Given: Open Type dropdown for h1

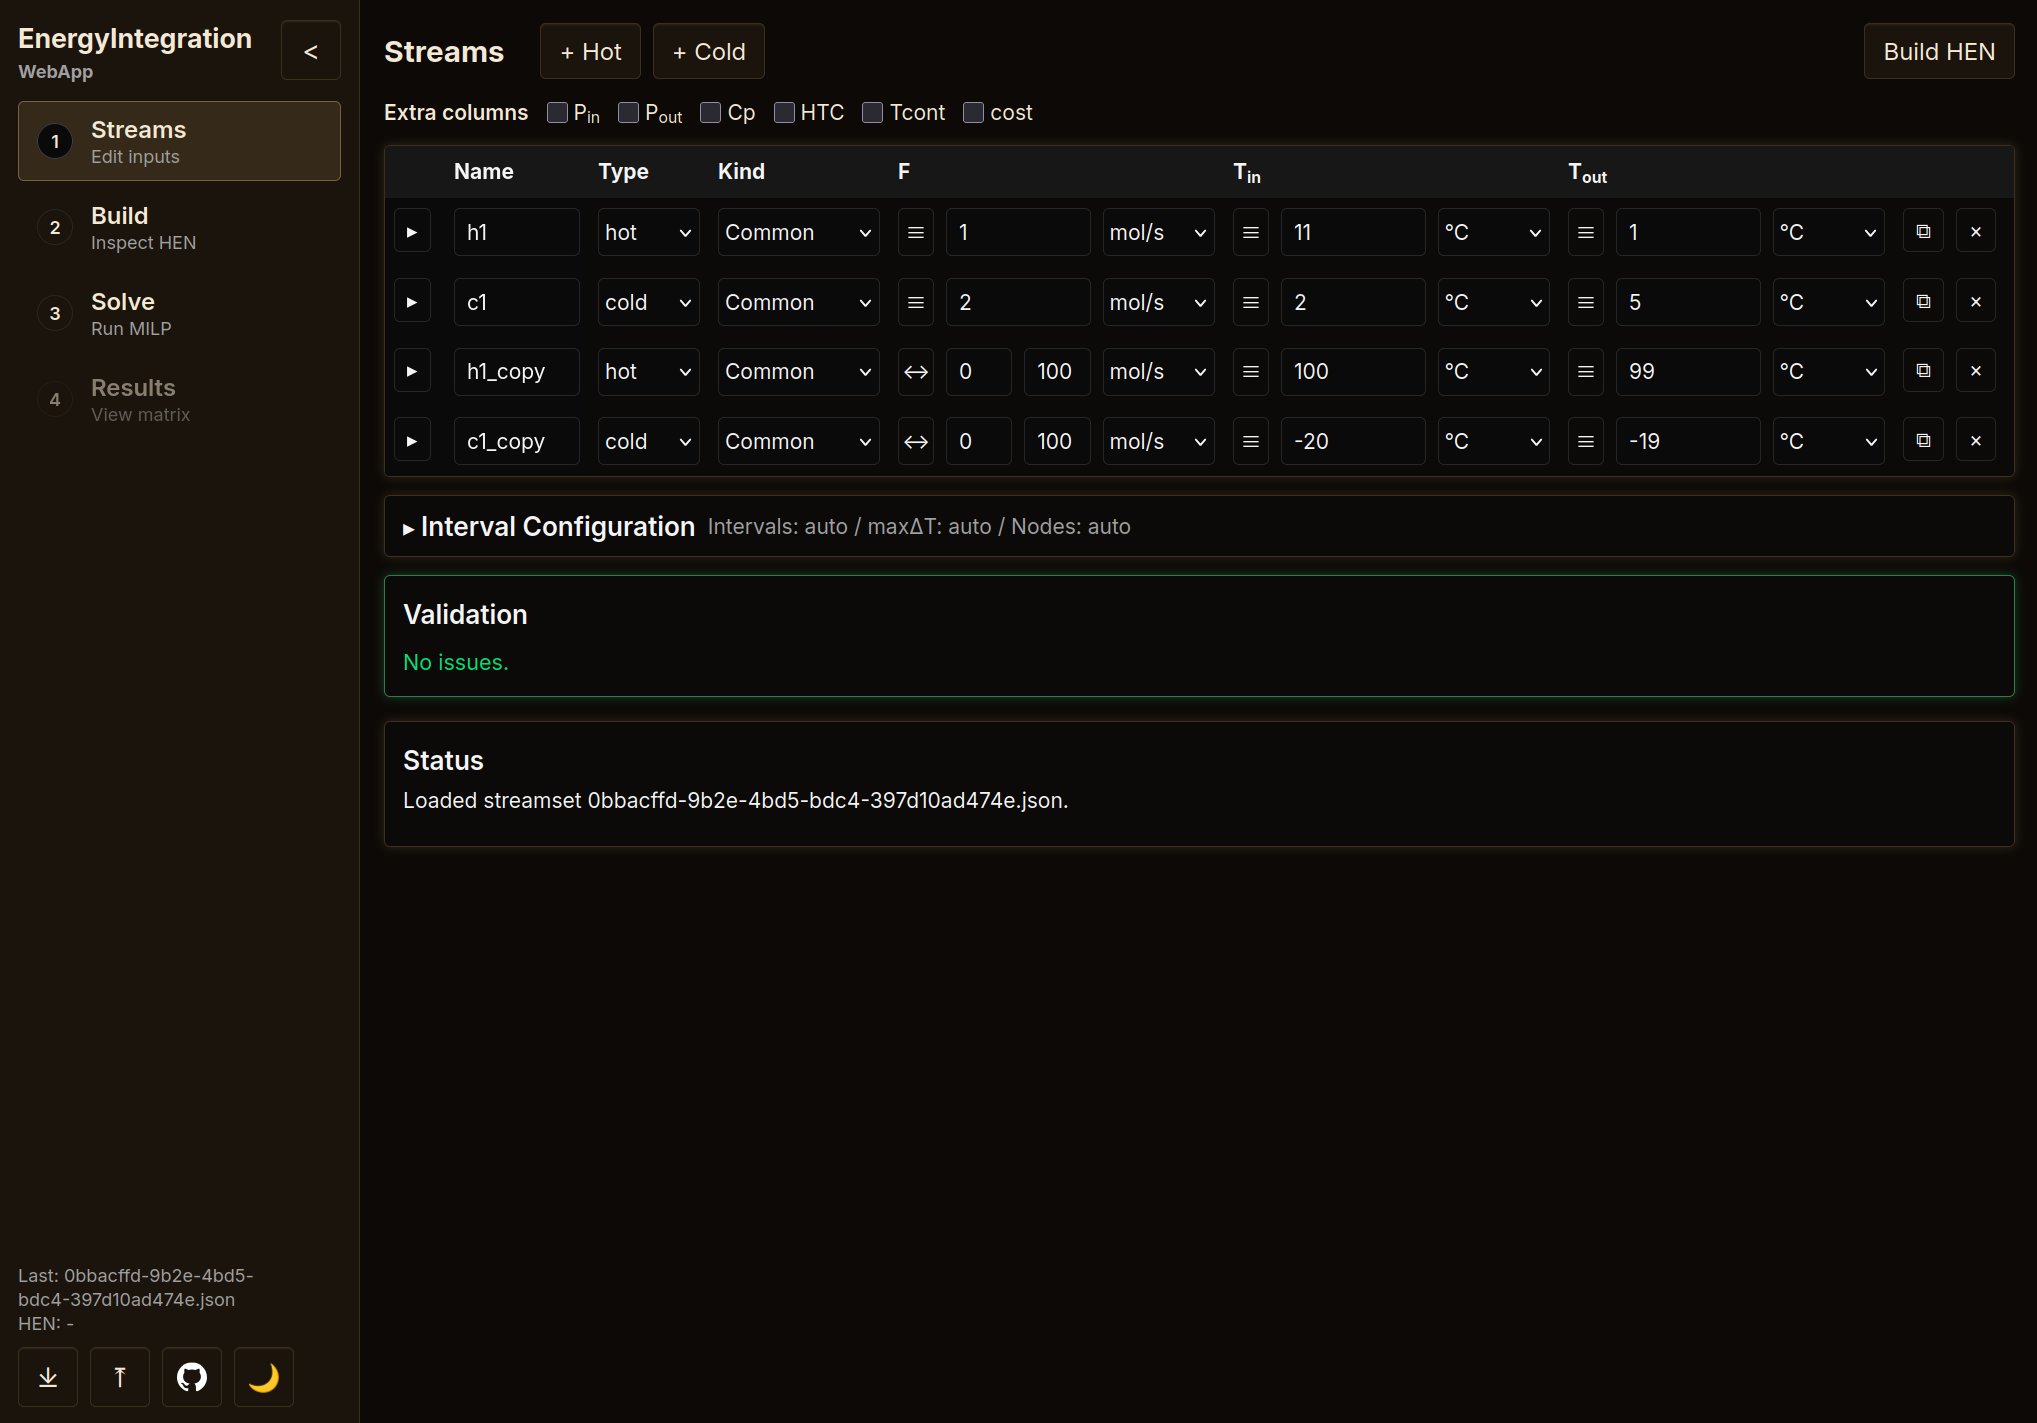Looking at the screenshot, I should click(x=648, y=232).
